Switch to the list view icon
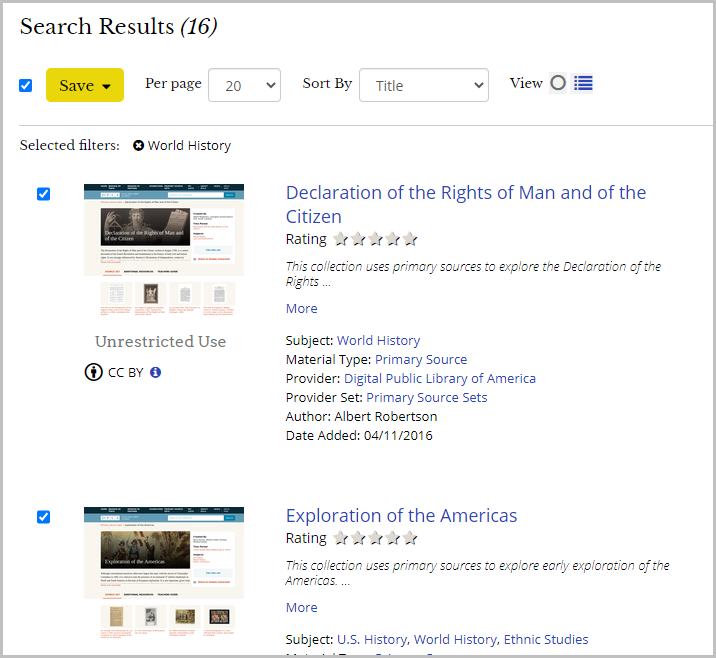Viewport: 716px width, 658px height. pos(583,83)
